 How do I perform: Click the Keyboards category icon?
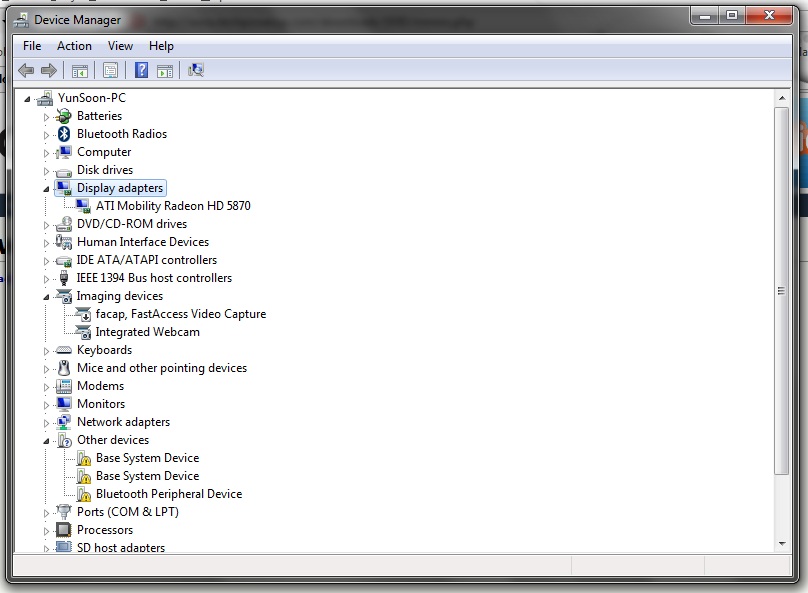coord(63,350)
